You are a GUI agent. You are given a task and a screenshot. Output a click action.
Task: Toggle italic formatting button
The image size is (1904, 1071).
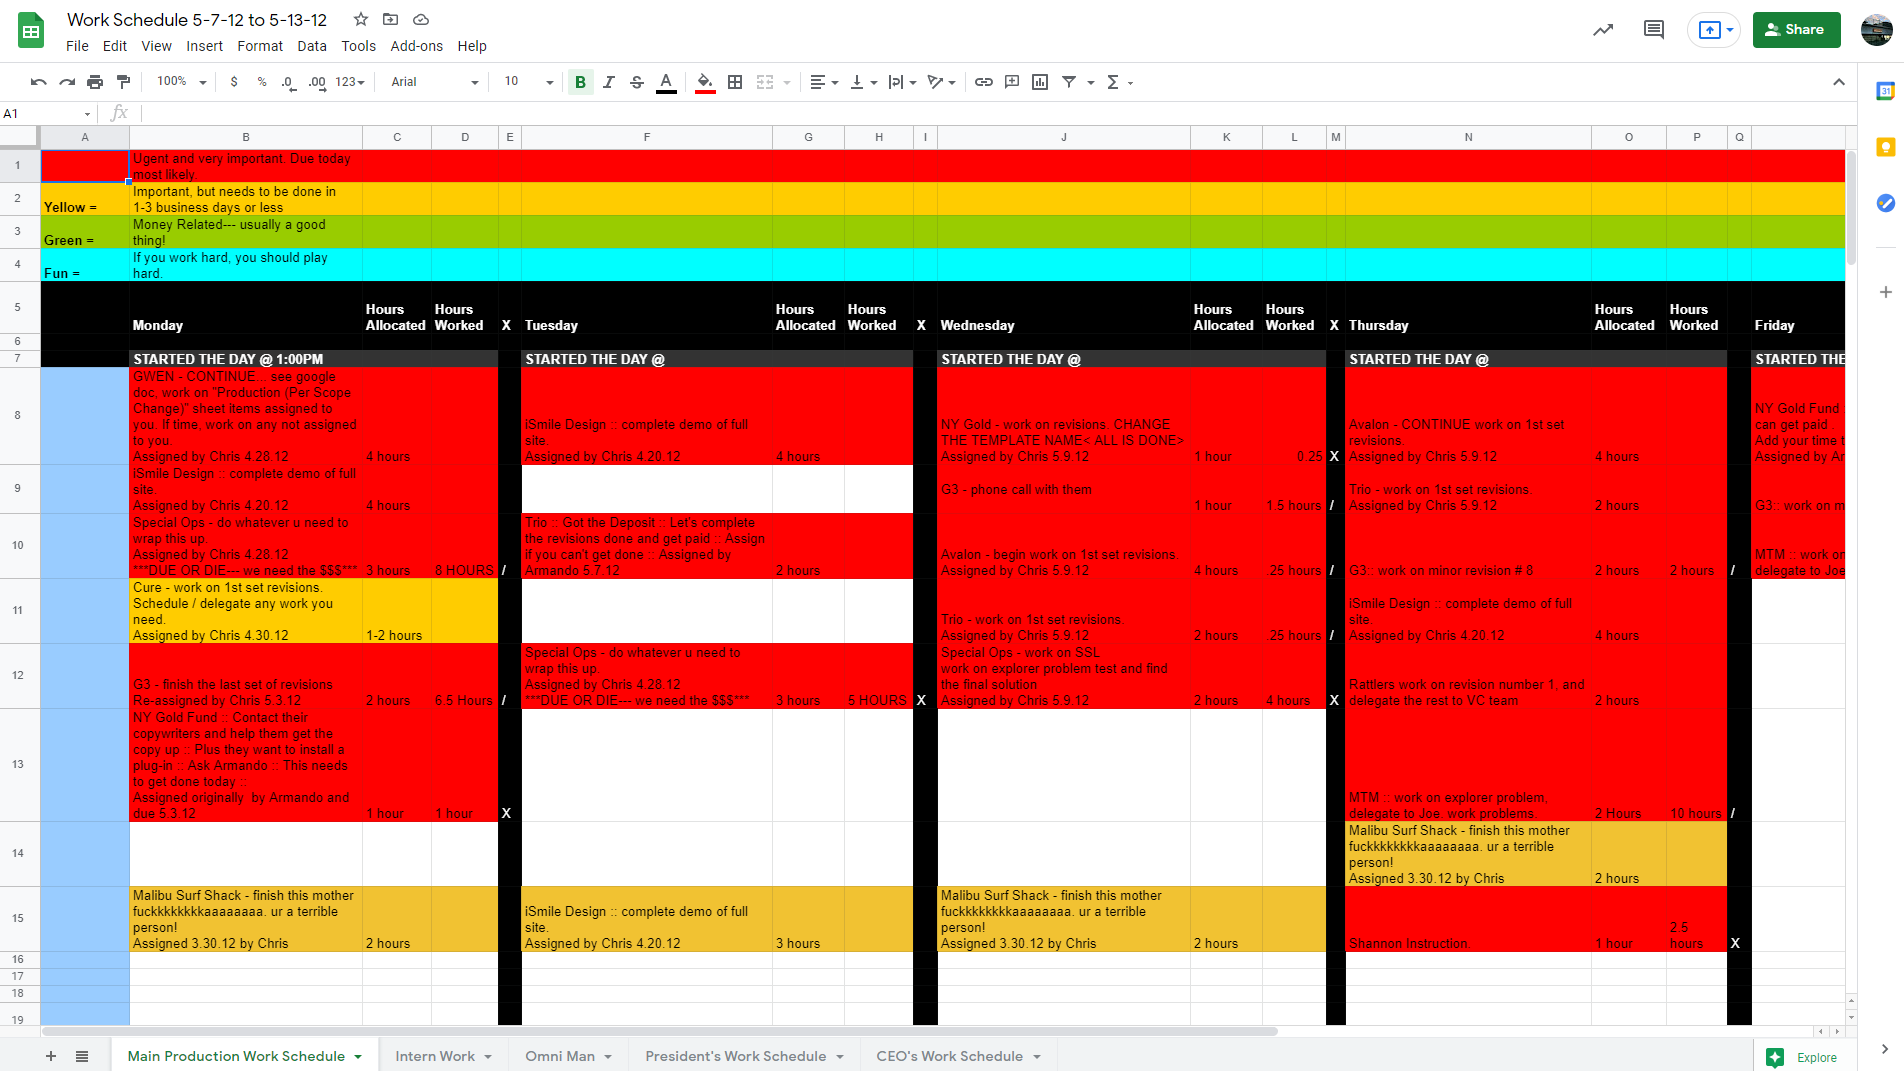coord(608,82)
